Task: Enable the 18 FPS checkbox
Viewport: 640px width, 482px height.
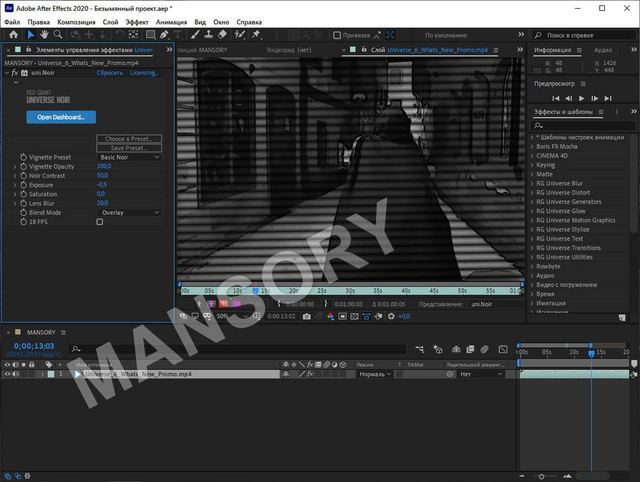Action: 100,221
